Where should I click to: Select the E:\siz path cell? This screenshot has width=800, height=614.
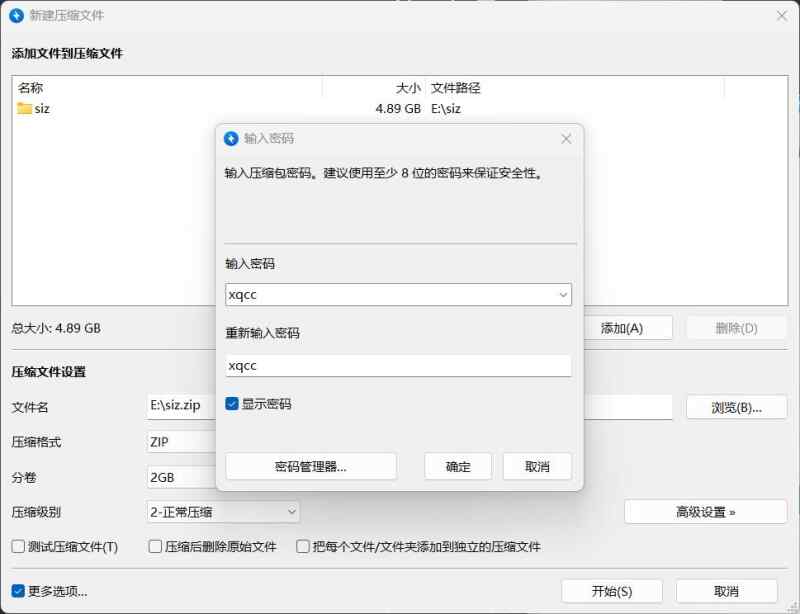click(x=446, y=109)
